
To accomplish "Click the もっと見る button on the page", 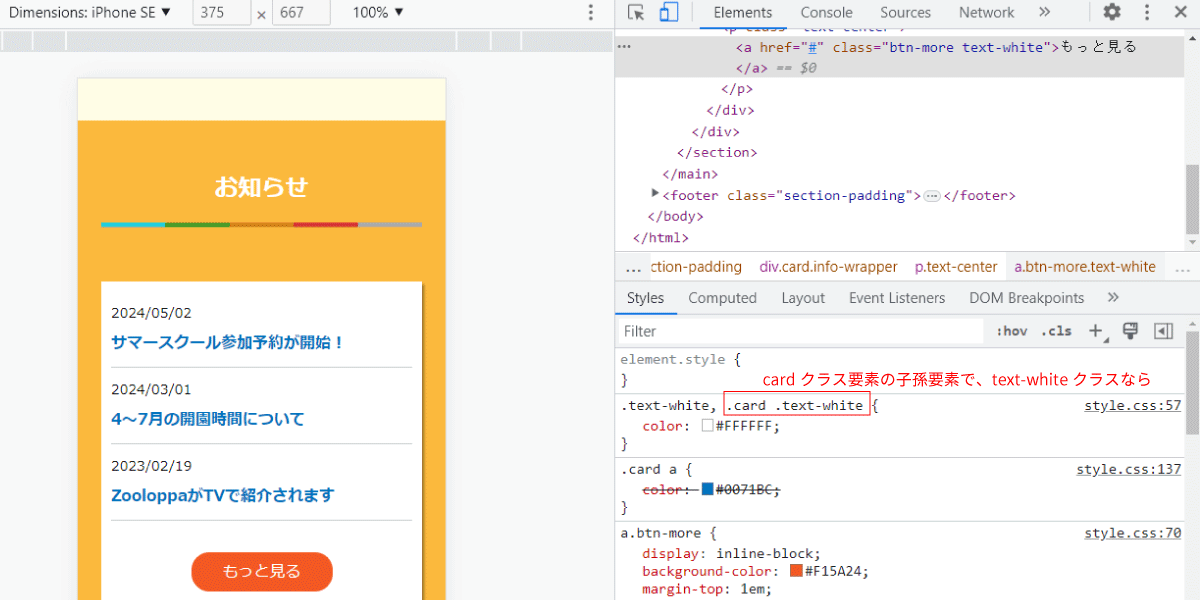I will tap(262, 571).
